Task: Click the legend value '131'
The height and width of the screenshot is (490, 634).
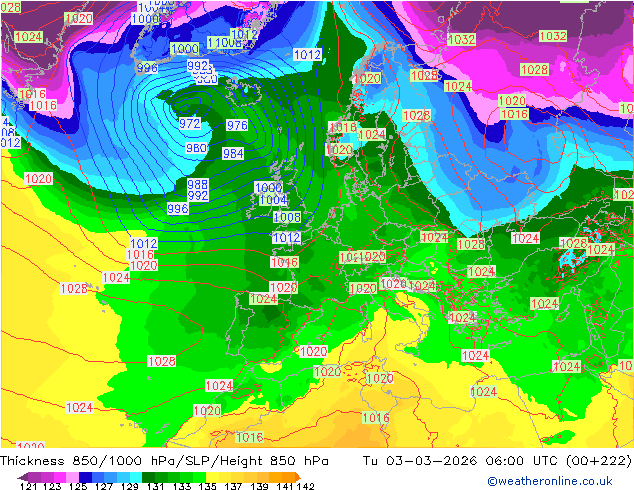Action: [x=156, y=486]
